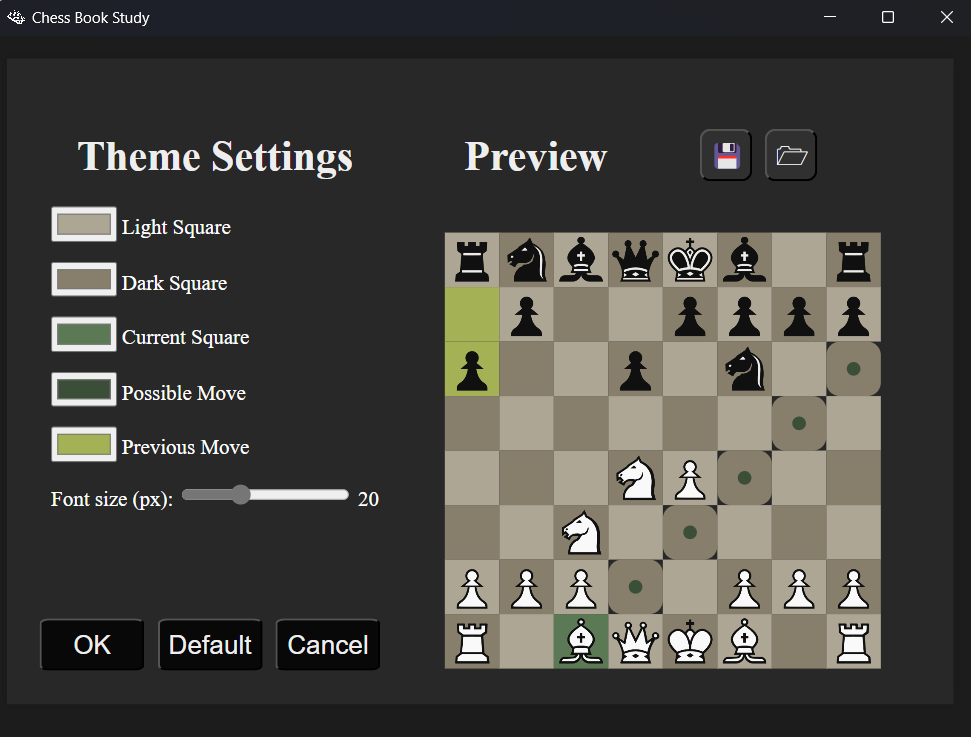Click the Chess Book Study title bar icon
This screenshot has height=737, width=971.
pyautogui.click(x=15, y=17)
